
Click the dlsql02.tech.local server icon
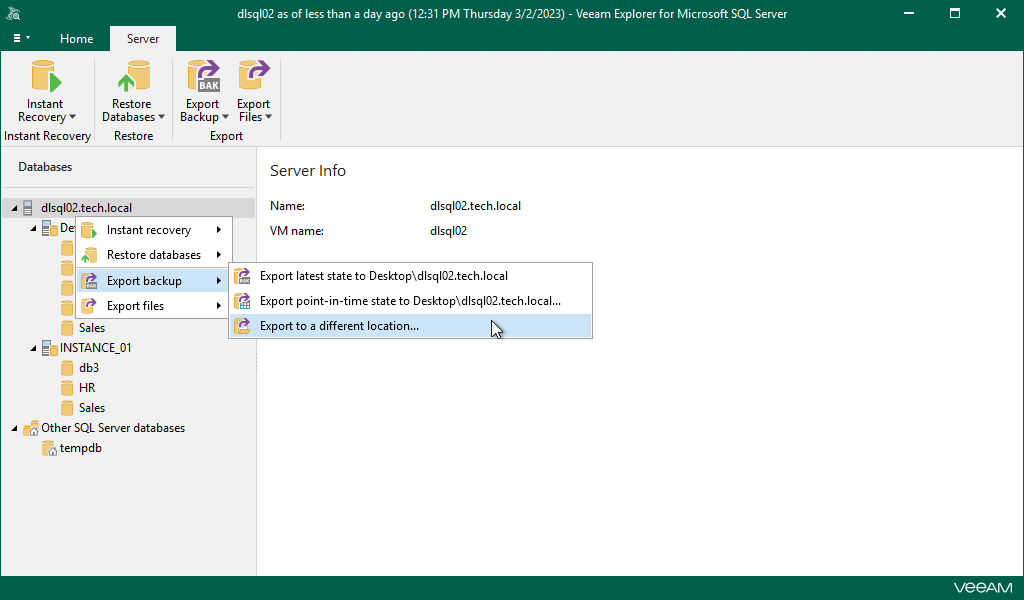pyautogui.click(x=28, y=208)
